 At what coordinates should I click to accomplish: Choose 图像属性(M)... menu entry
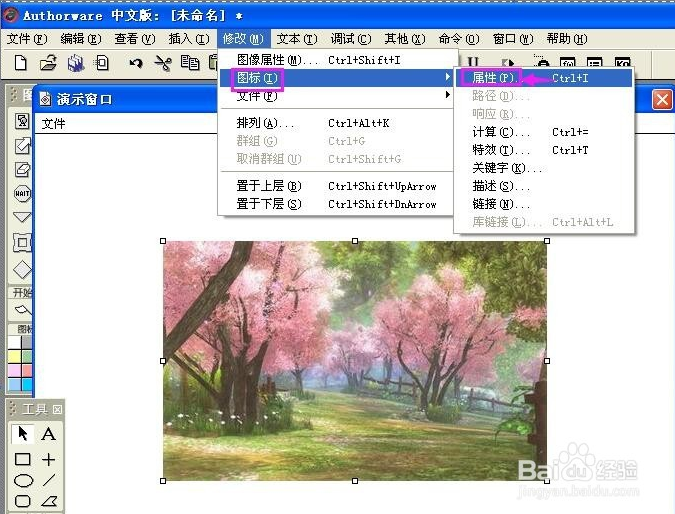tap(337, 60)
